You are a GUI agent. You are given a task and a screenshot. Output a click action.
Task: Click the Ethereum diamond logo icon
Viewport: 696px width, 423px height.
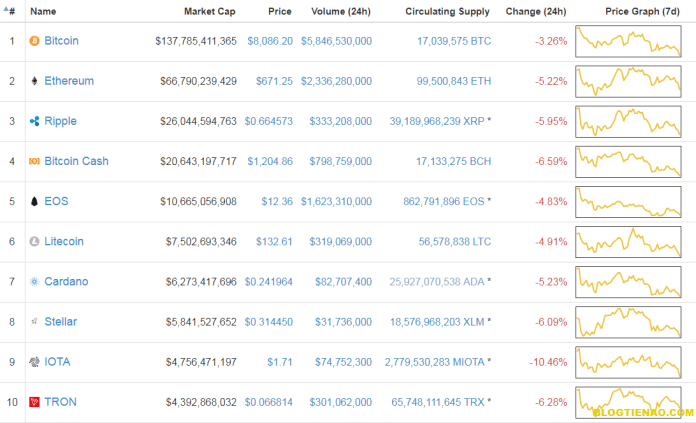[x=34, y=81]
